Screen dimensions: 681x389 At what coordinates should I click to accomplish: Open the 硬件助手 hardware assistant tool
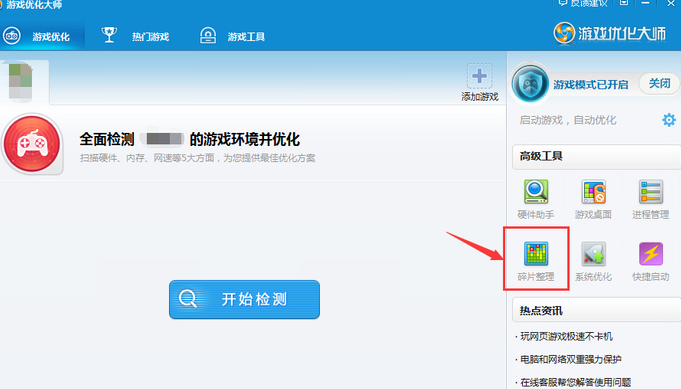click(x=536, y=198)
